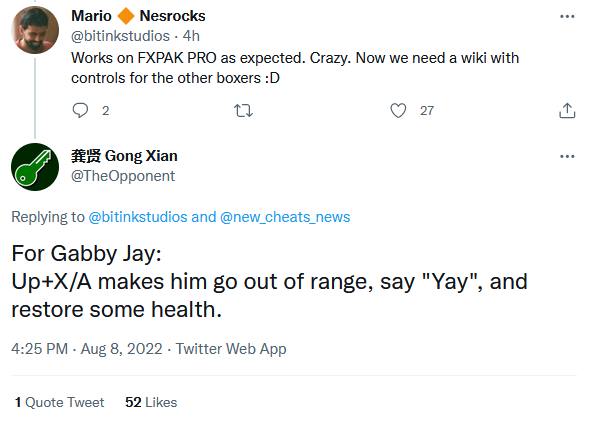Share Mario's tweet via the share icon
Viewport: 591px width, 425px height.
point(567,110)
